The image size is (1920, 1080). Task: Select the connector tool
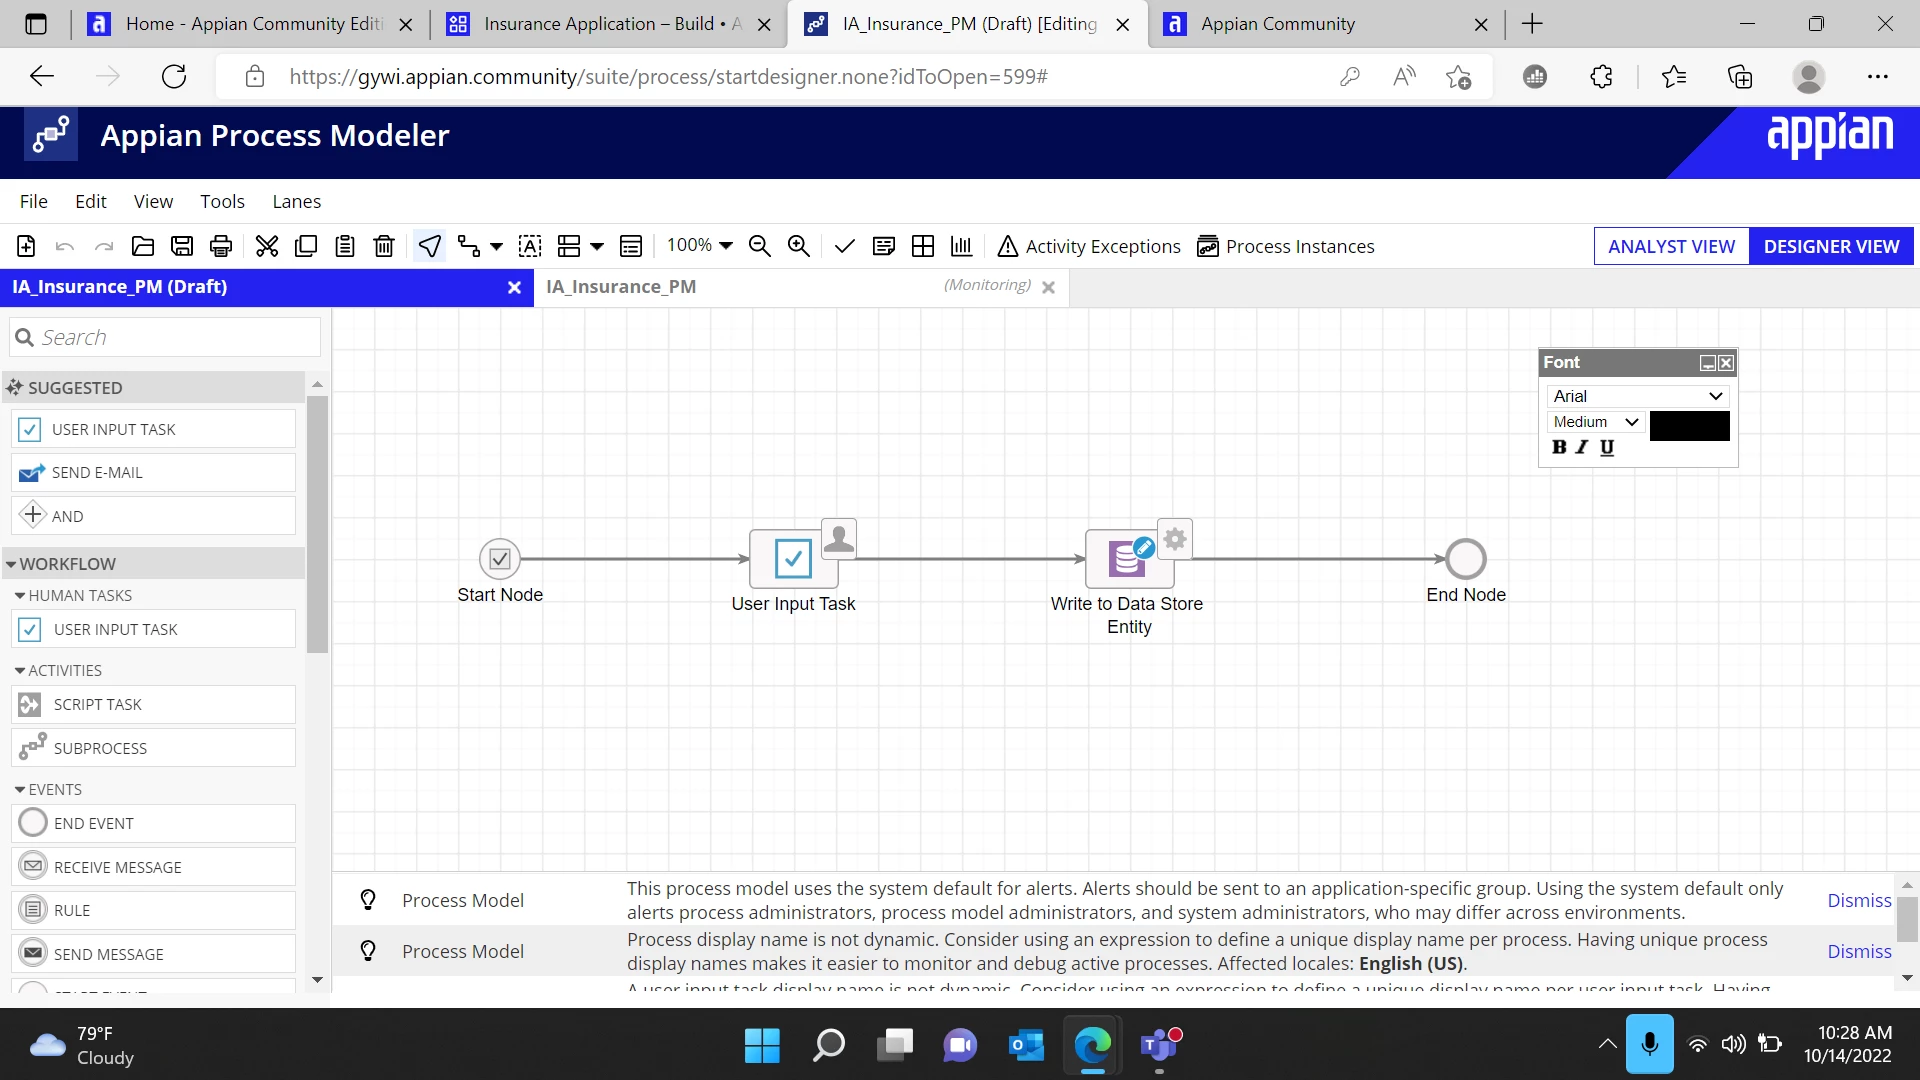point(469,246)
